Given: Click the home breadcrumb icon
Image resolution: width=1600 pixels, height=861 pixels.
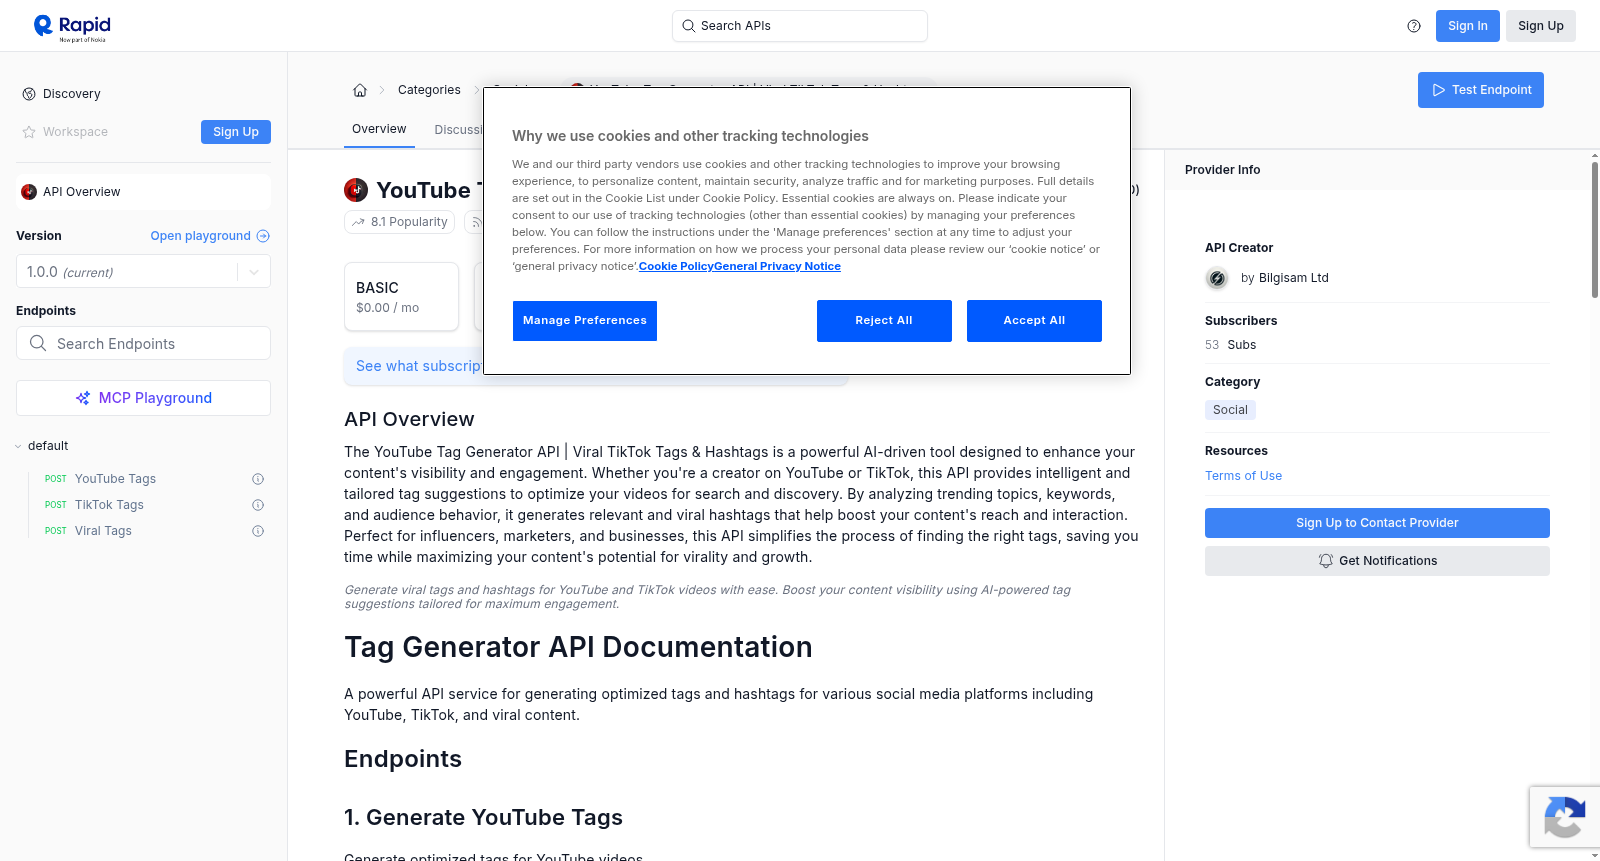Looking at the screenshot, I should [x=360, y=90].
